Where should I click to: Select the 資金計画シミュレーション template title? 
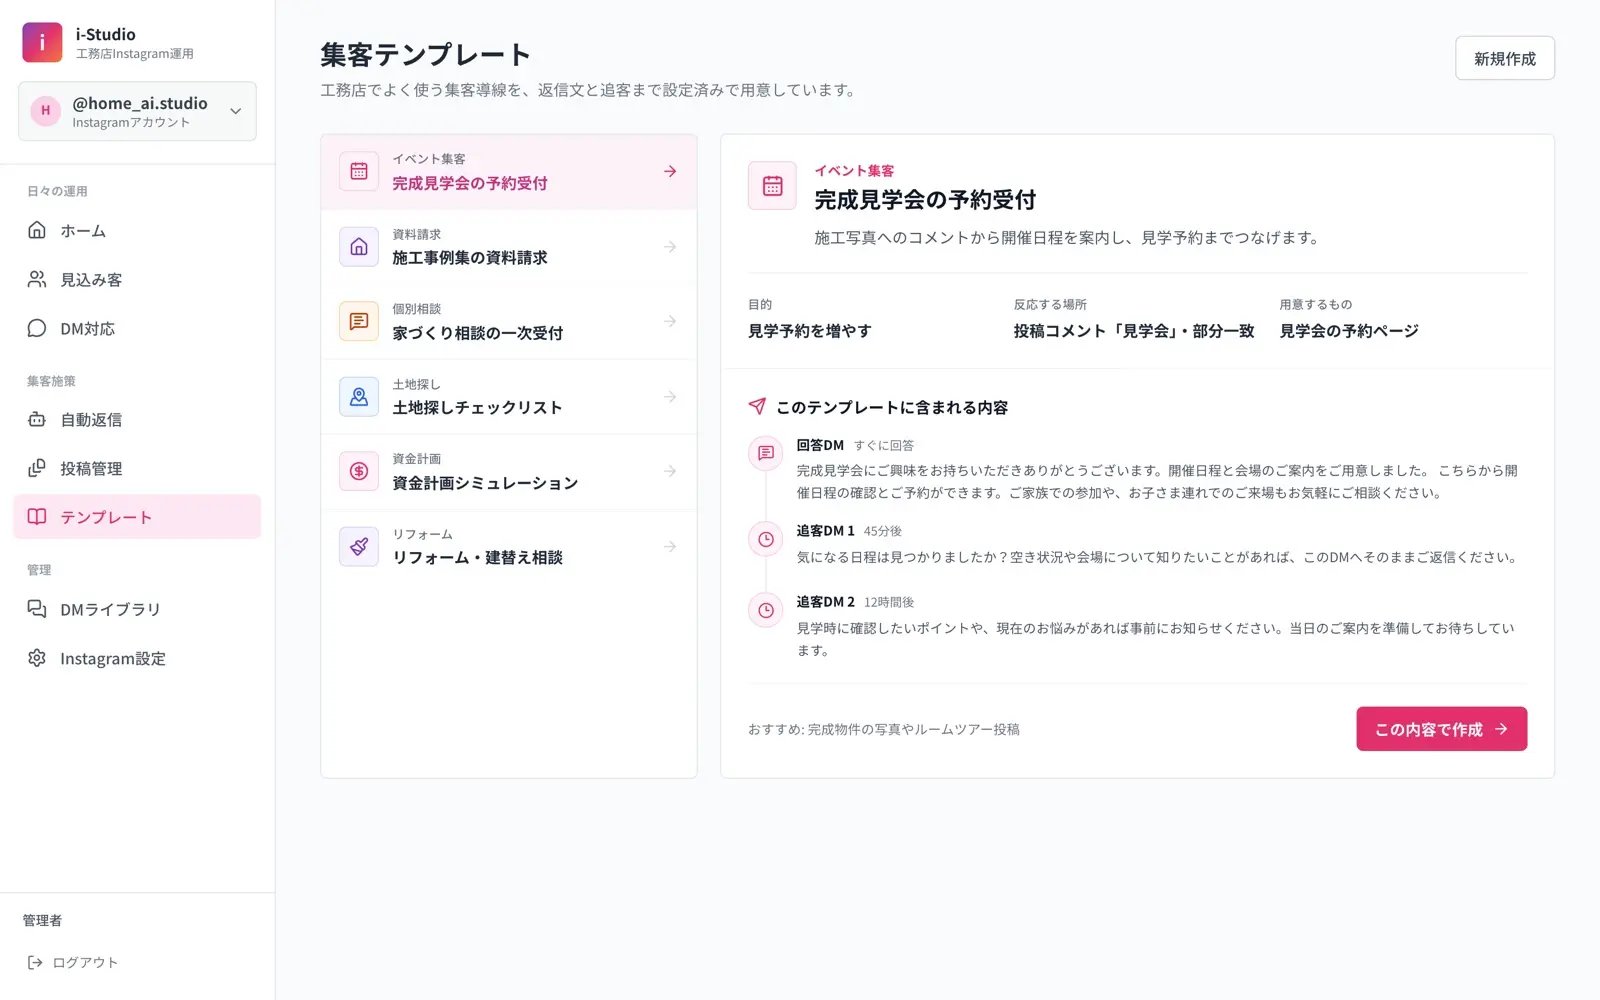tap(485, 483)
